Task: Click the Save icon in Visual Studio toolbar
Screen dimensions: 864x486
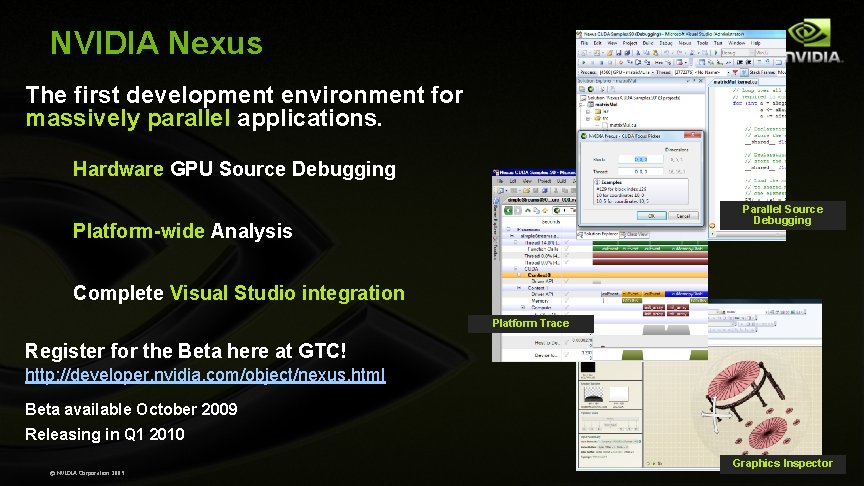Action: pos(619,53)
